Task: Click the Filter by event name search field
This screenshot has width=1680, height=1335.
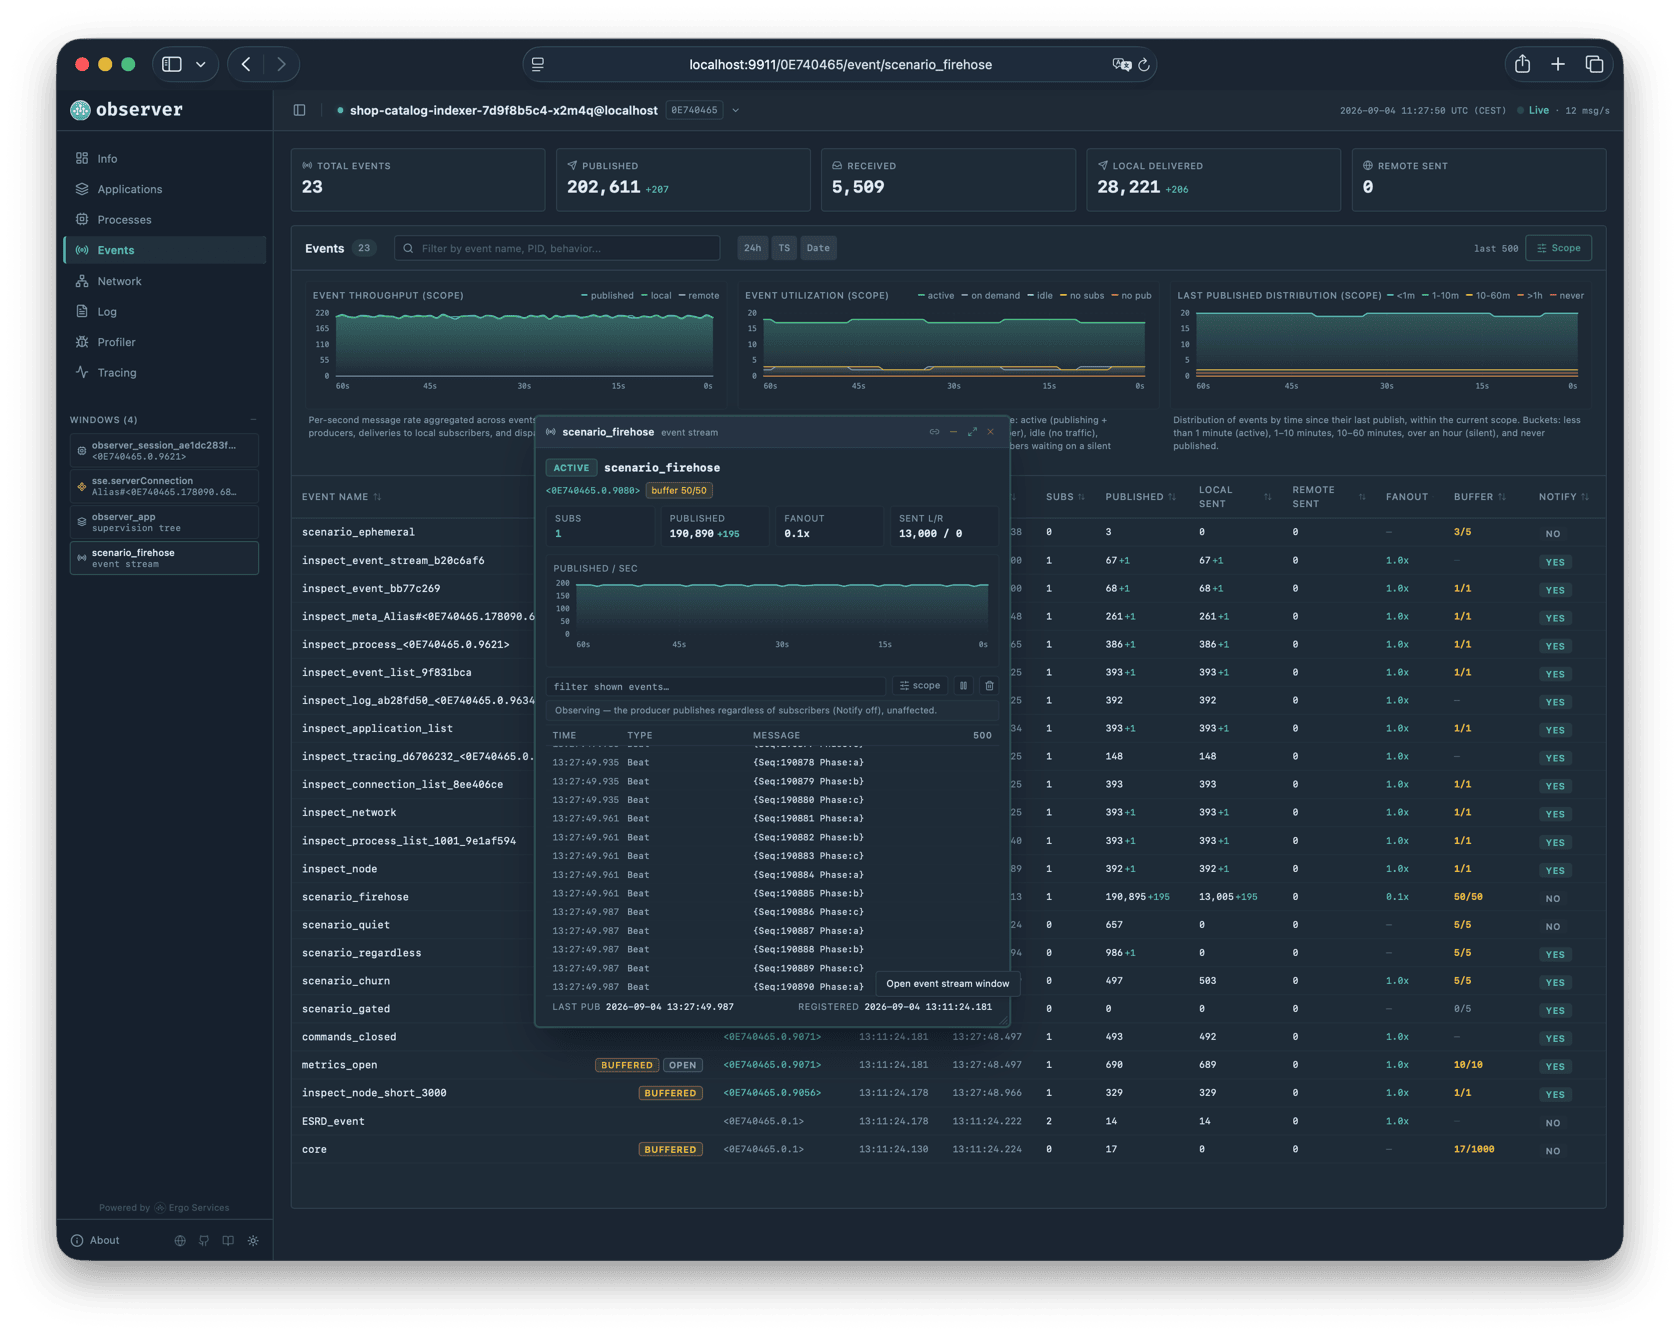Action: click(558, 248)
